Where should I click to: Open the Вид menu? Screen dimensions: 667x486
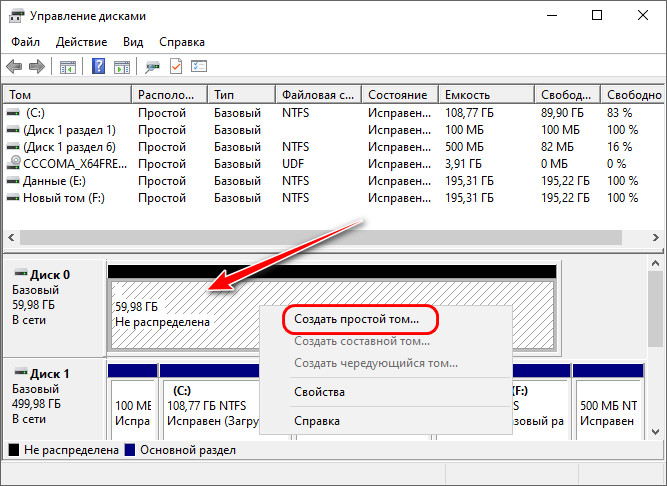tap(133, 42)
